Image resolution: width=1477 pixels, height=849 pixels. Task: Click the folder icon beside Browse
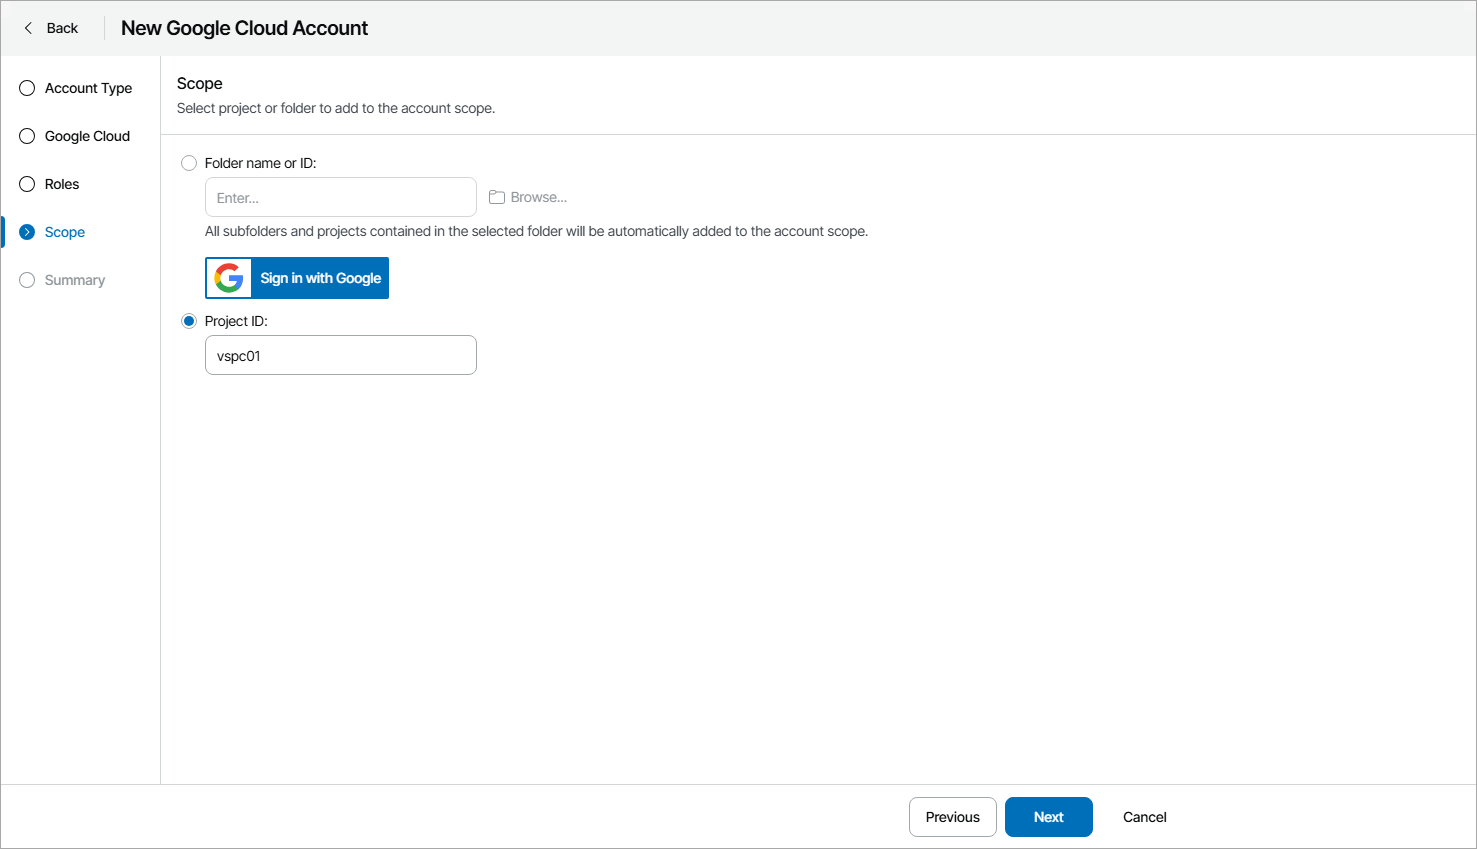point(497,196)
